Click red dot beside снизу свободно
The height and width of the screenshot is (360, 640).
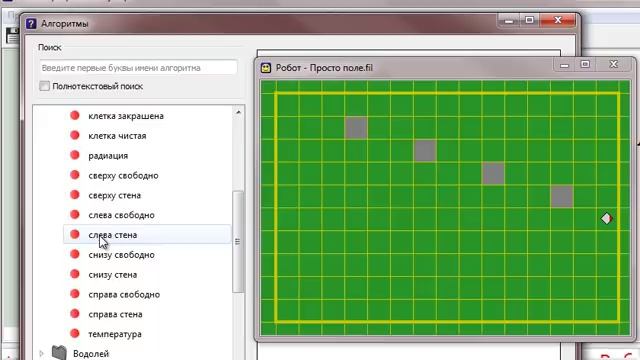75,254
